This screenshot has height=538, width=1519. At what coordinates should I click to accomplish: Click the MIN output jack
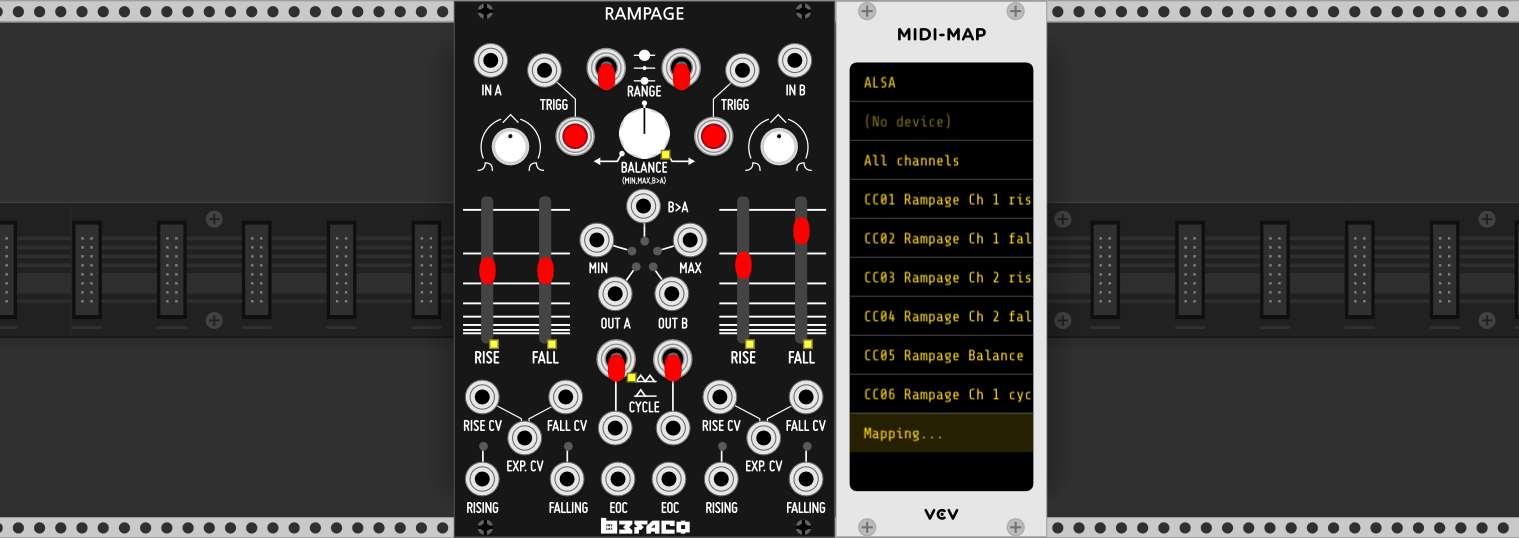pos(597,240)
